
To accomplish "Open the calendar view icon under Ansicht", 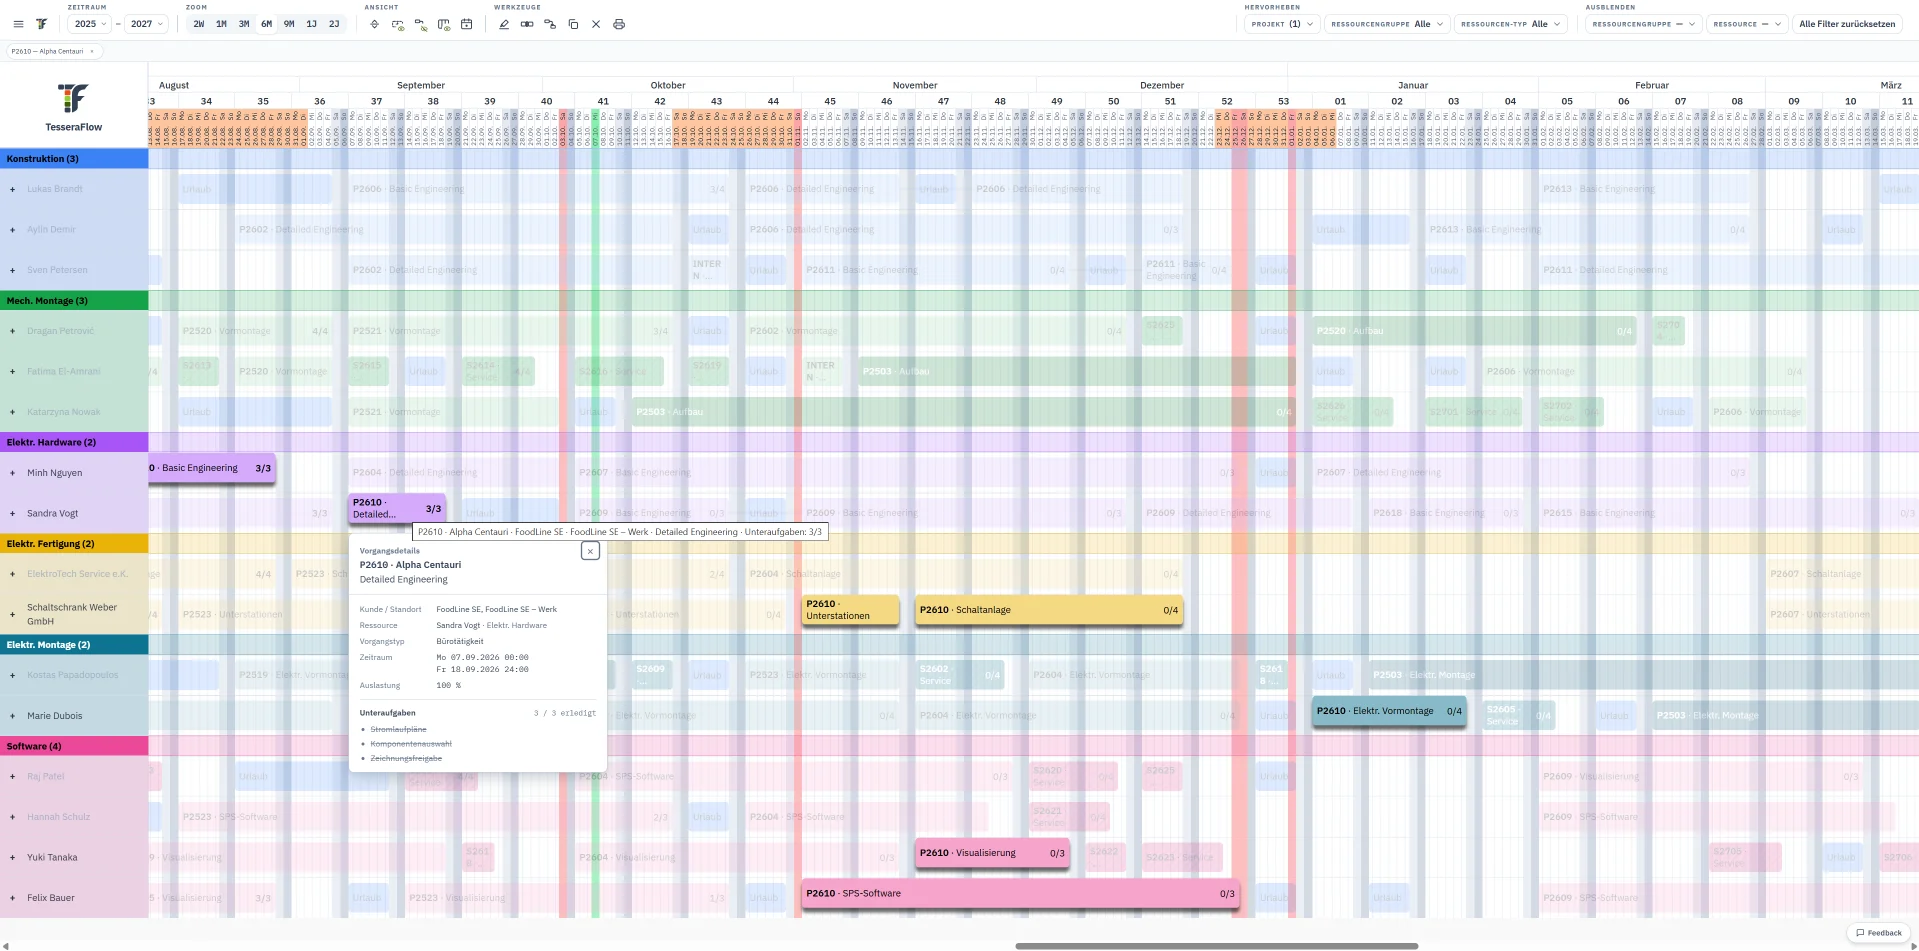I will (x=467, y=24).
